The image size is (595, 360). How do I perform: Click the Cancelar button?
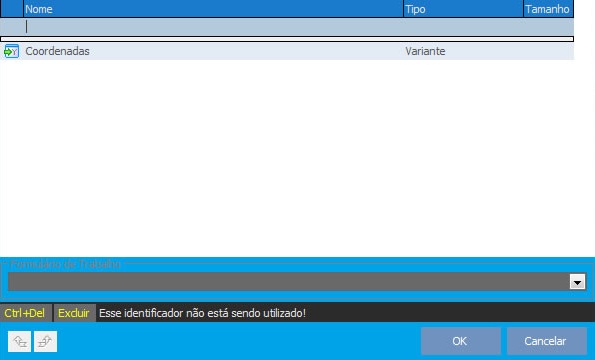(x=546, y=341)
